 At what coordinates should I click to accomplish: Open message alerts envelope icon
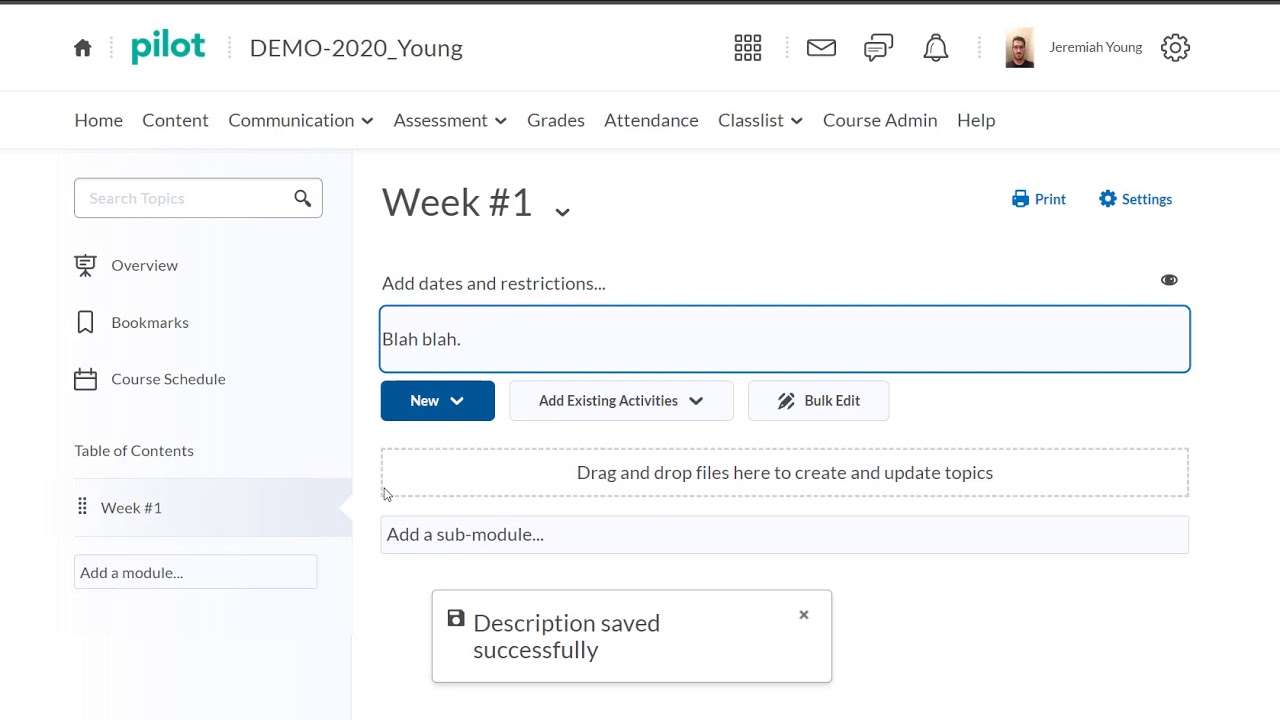point(821,47)
